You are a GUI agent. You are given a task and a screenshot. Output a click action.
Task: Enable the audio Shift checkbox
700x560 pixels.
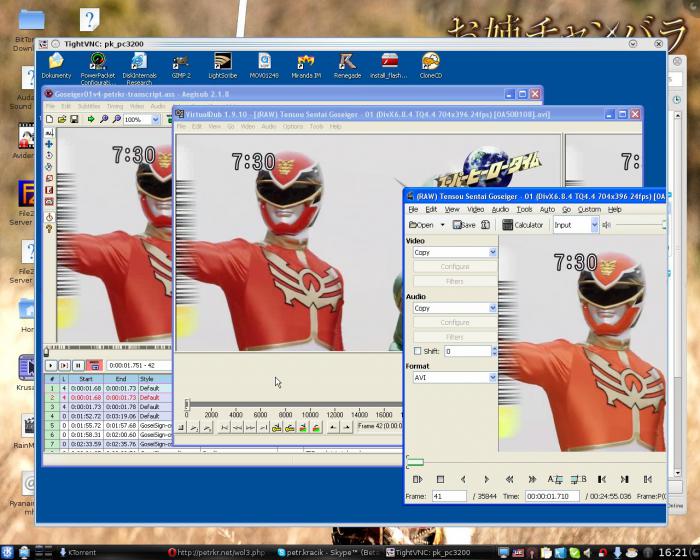(x=417, y=351)
